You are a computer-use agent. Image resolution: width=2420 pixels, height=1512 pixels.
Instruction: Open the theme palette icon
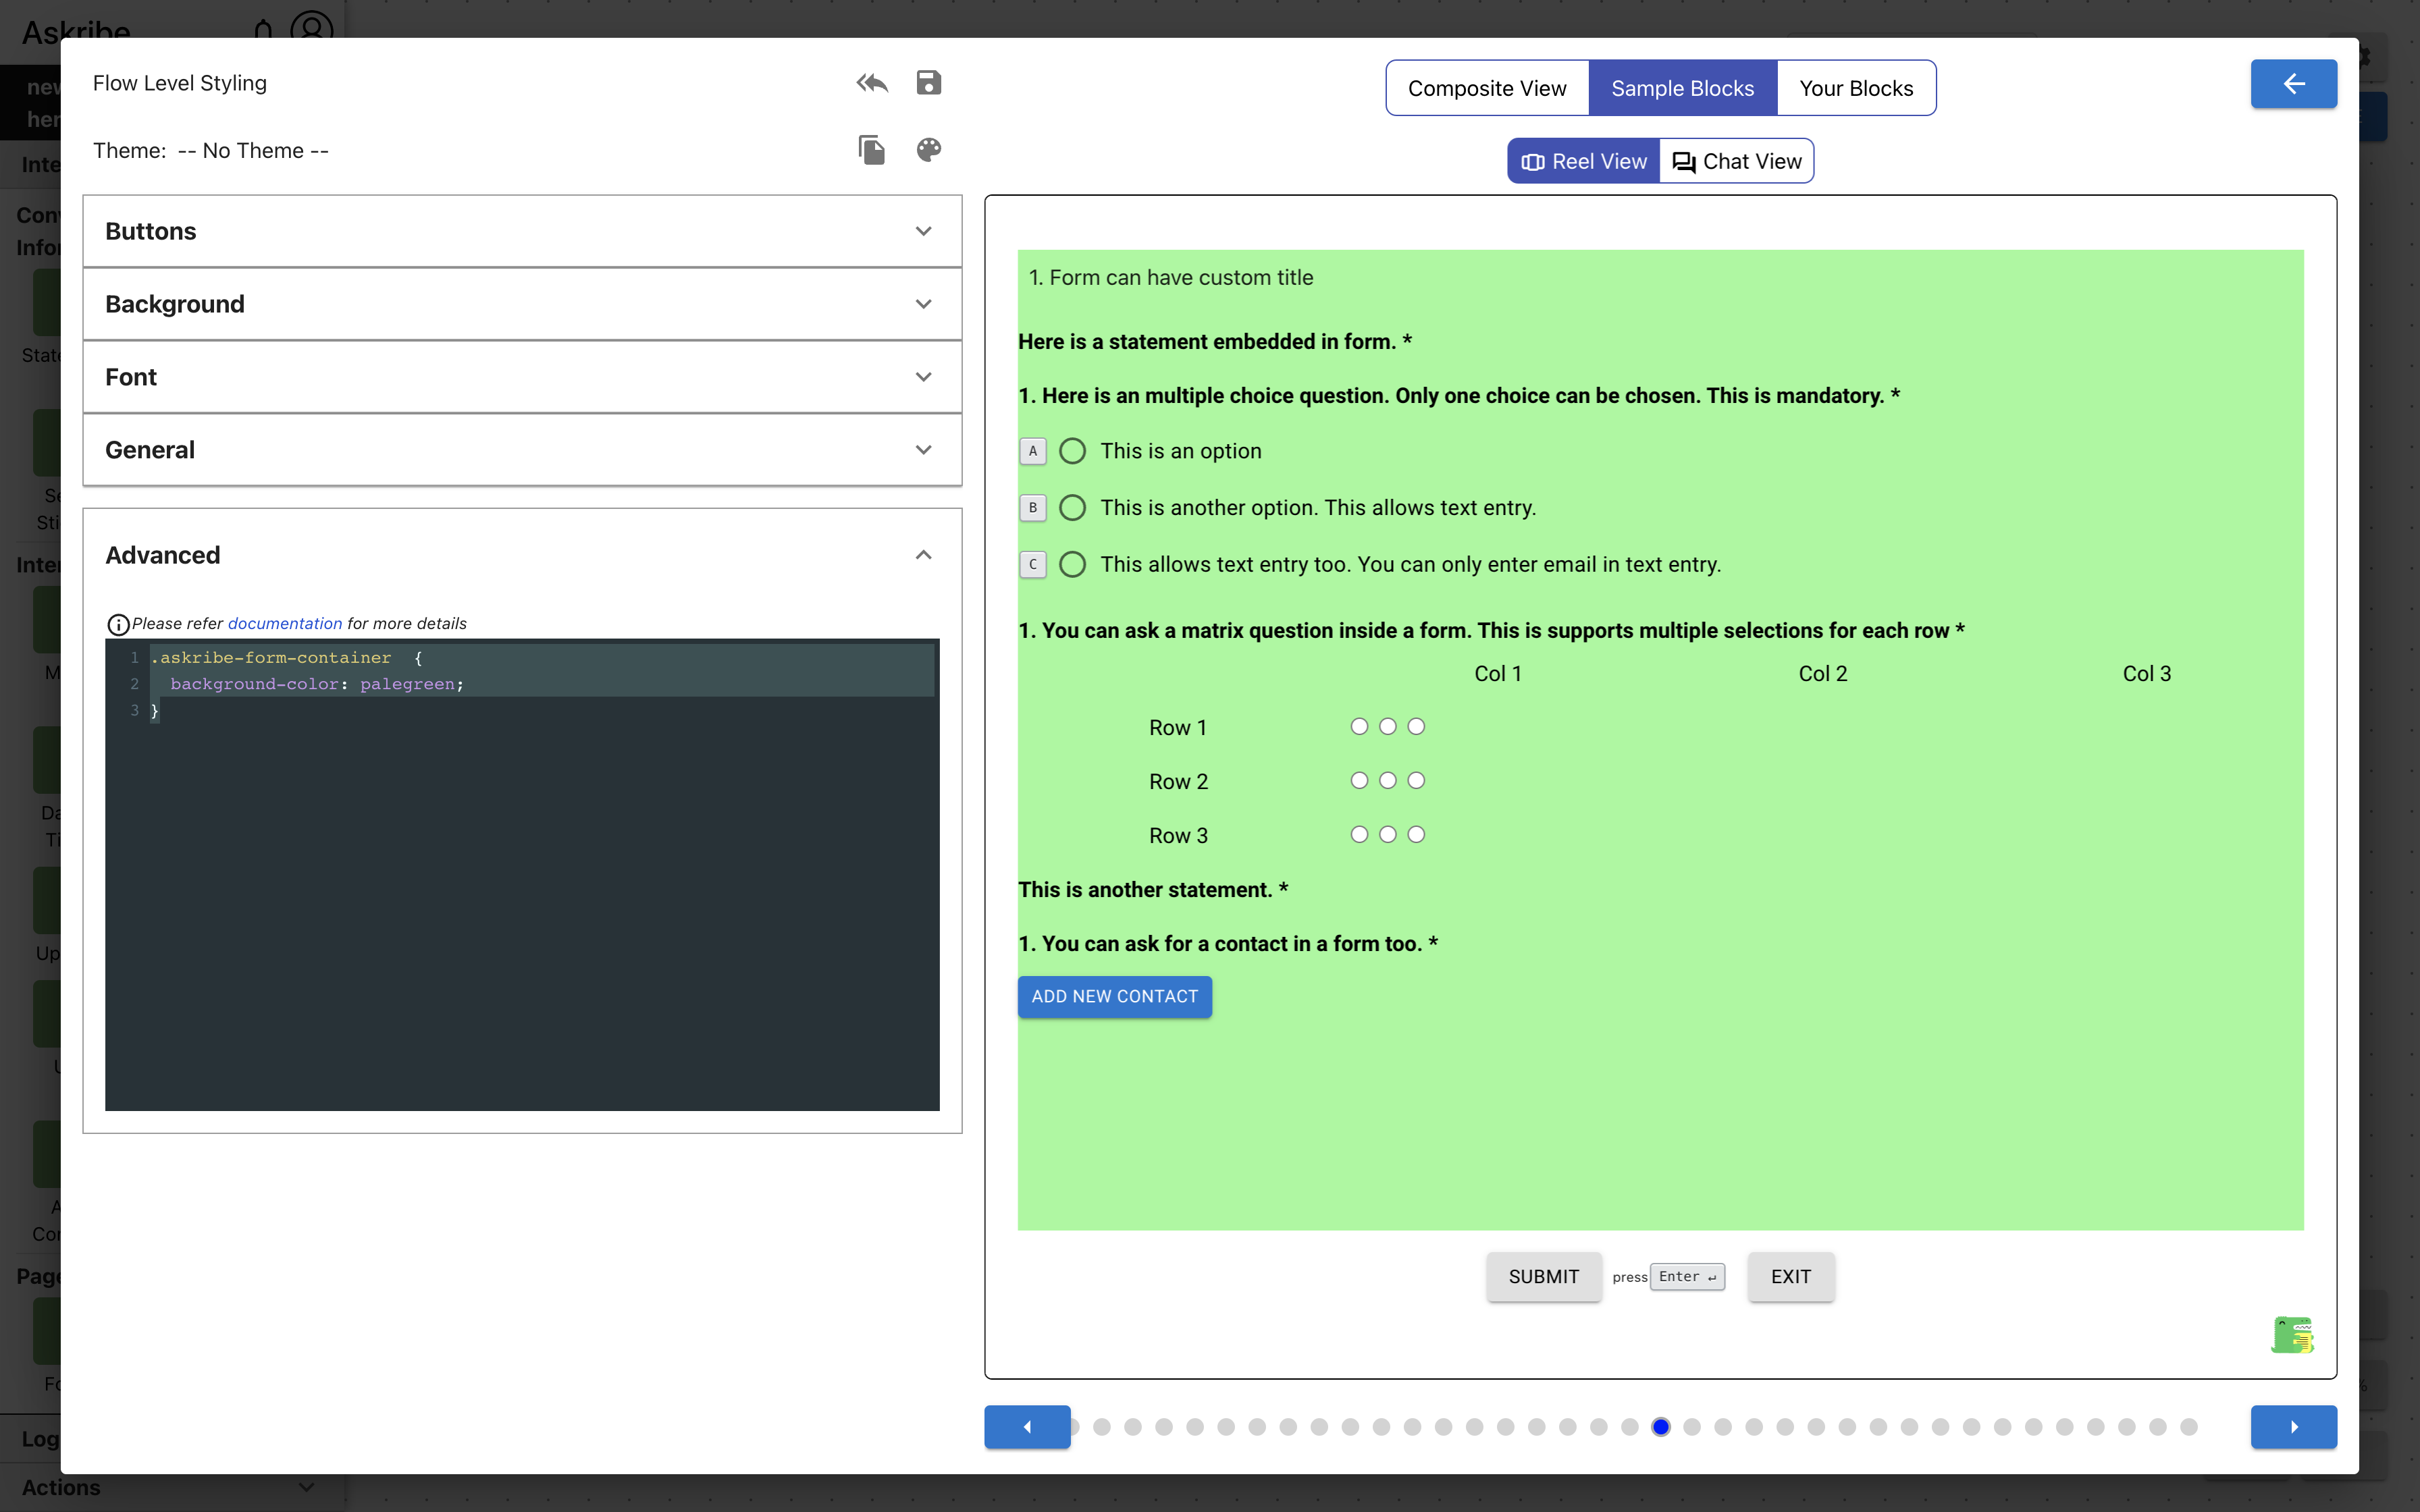point(928,150)
